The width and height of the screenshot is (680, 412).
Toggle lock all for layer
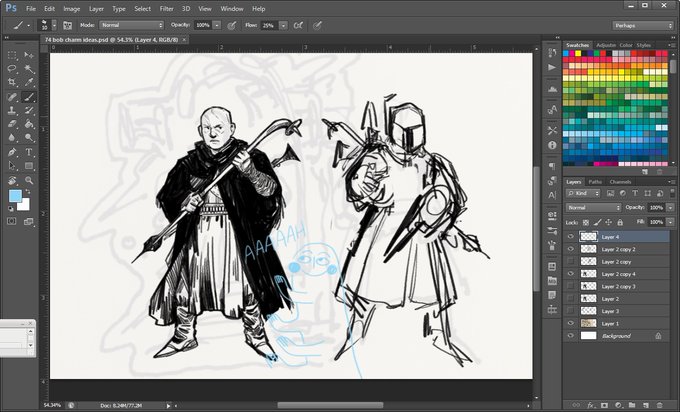click(x=620, y=222)
